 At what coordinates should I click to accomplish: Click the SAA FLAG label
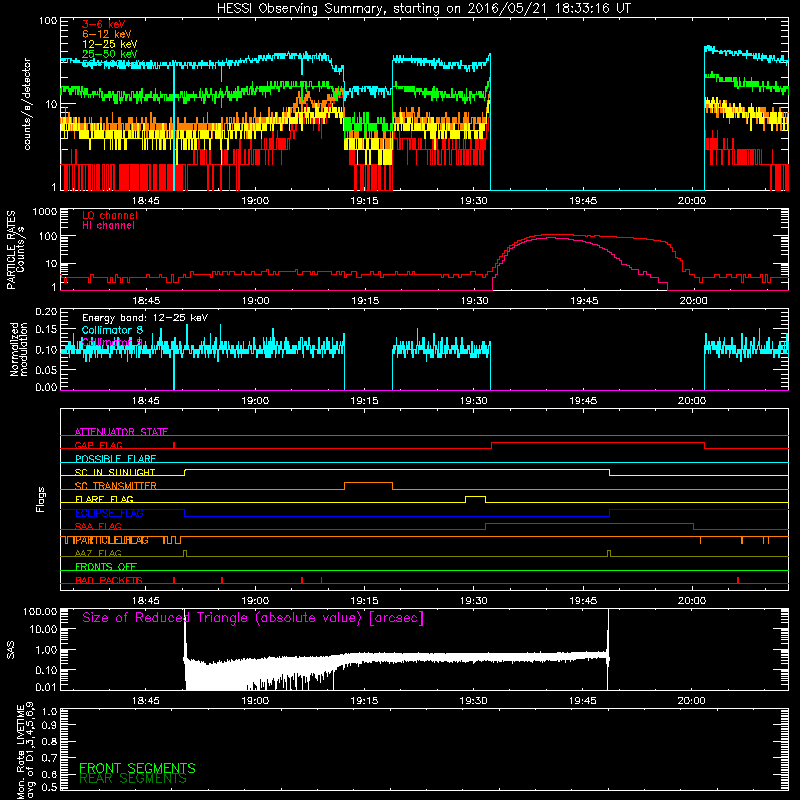pyautogui.click(x=98, y=527)
